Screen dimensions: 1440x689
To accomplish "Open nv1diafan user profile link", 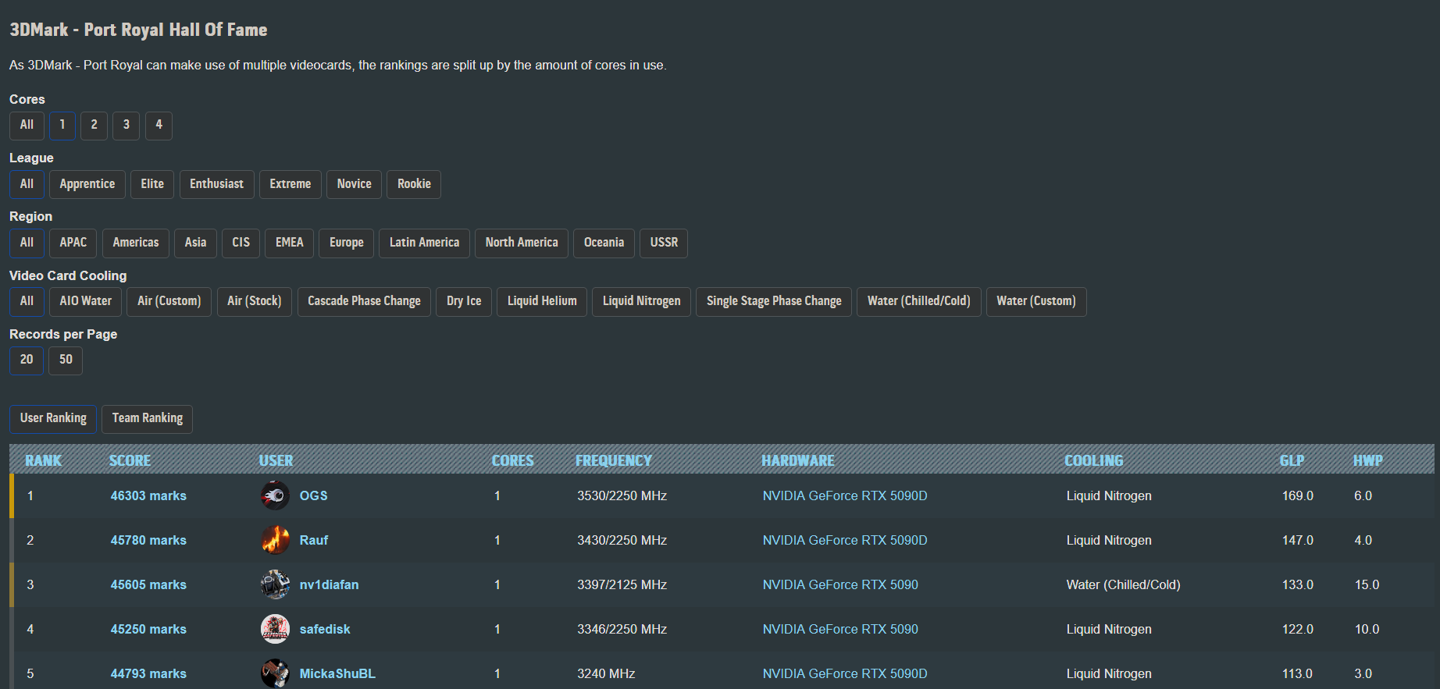I will point(329,585).
